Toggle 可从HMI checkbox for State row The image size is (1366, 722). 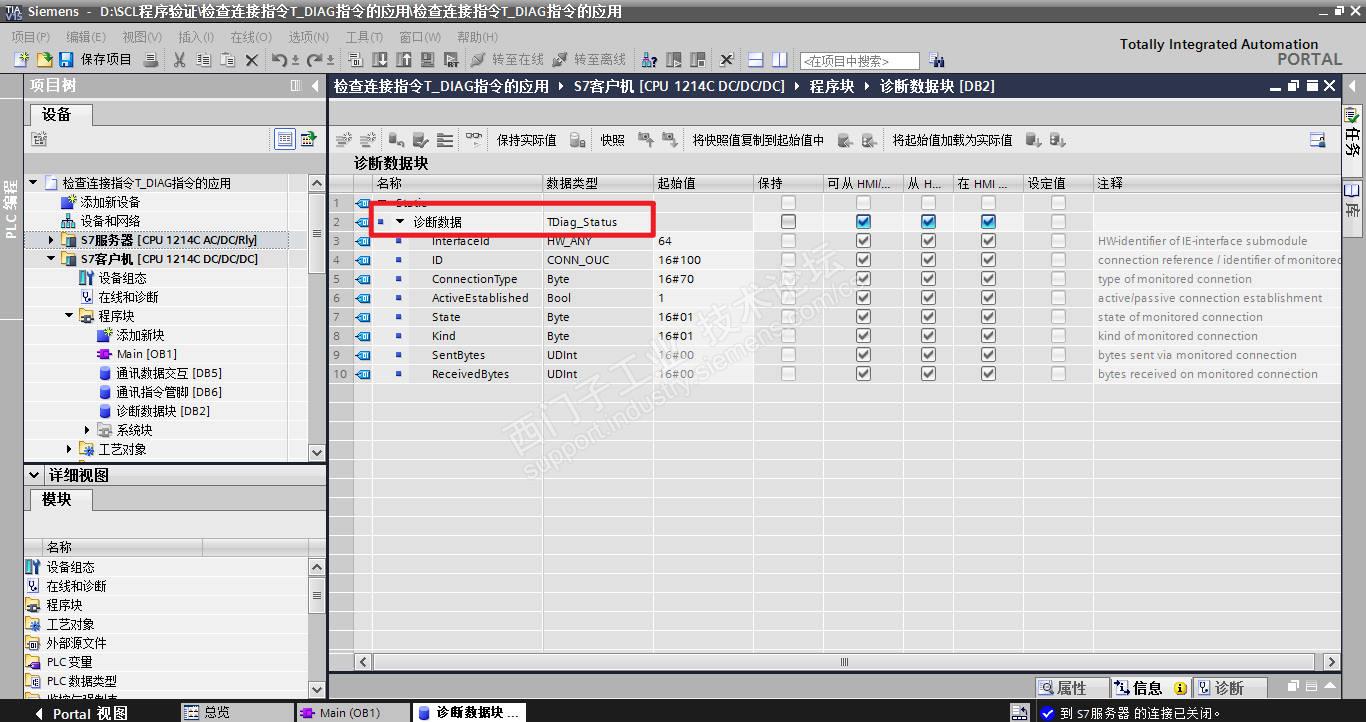pos(863,317)
